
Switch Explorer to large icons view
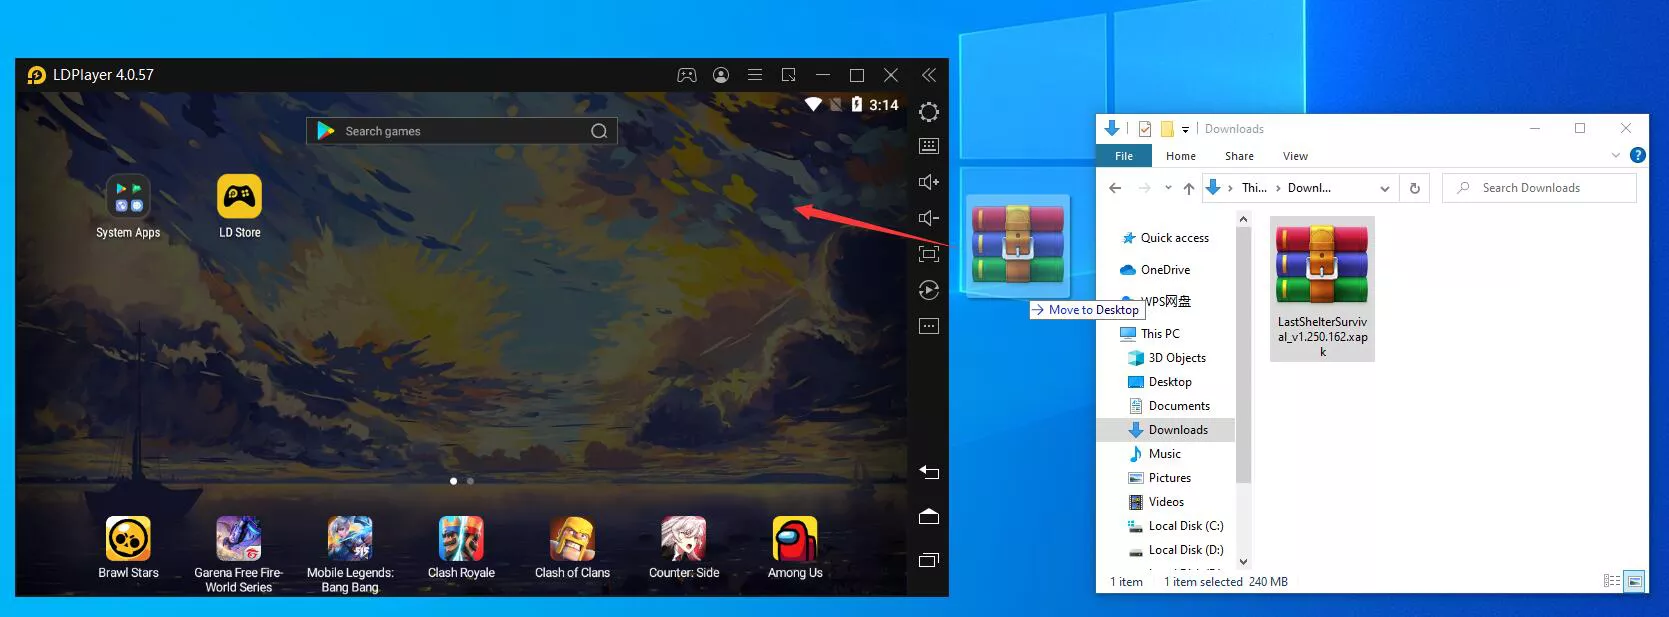pos(1635,581)
